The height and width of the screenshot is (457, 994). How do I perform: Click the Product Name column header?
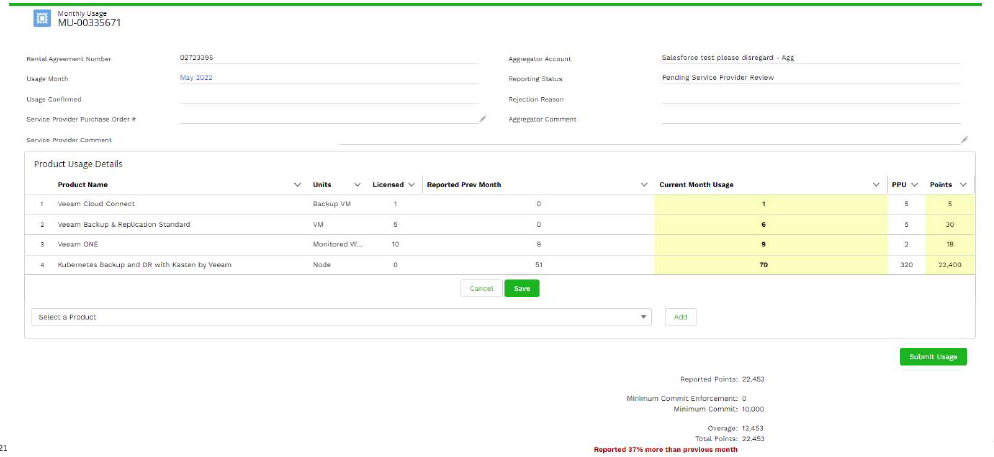82,185
